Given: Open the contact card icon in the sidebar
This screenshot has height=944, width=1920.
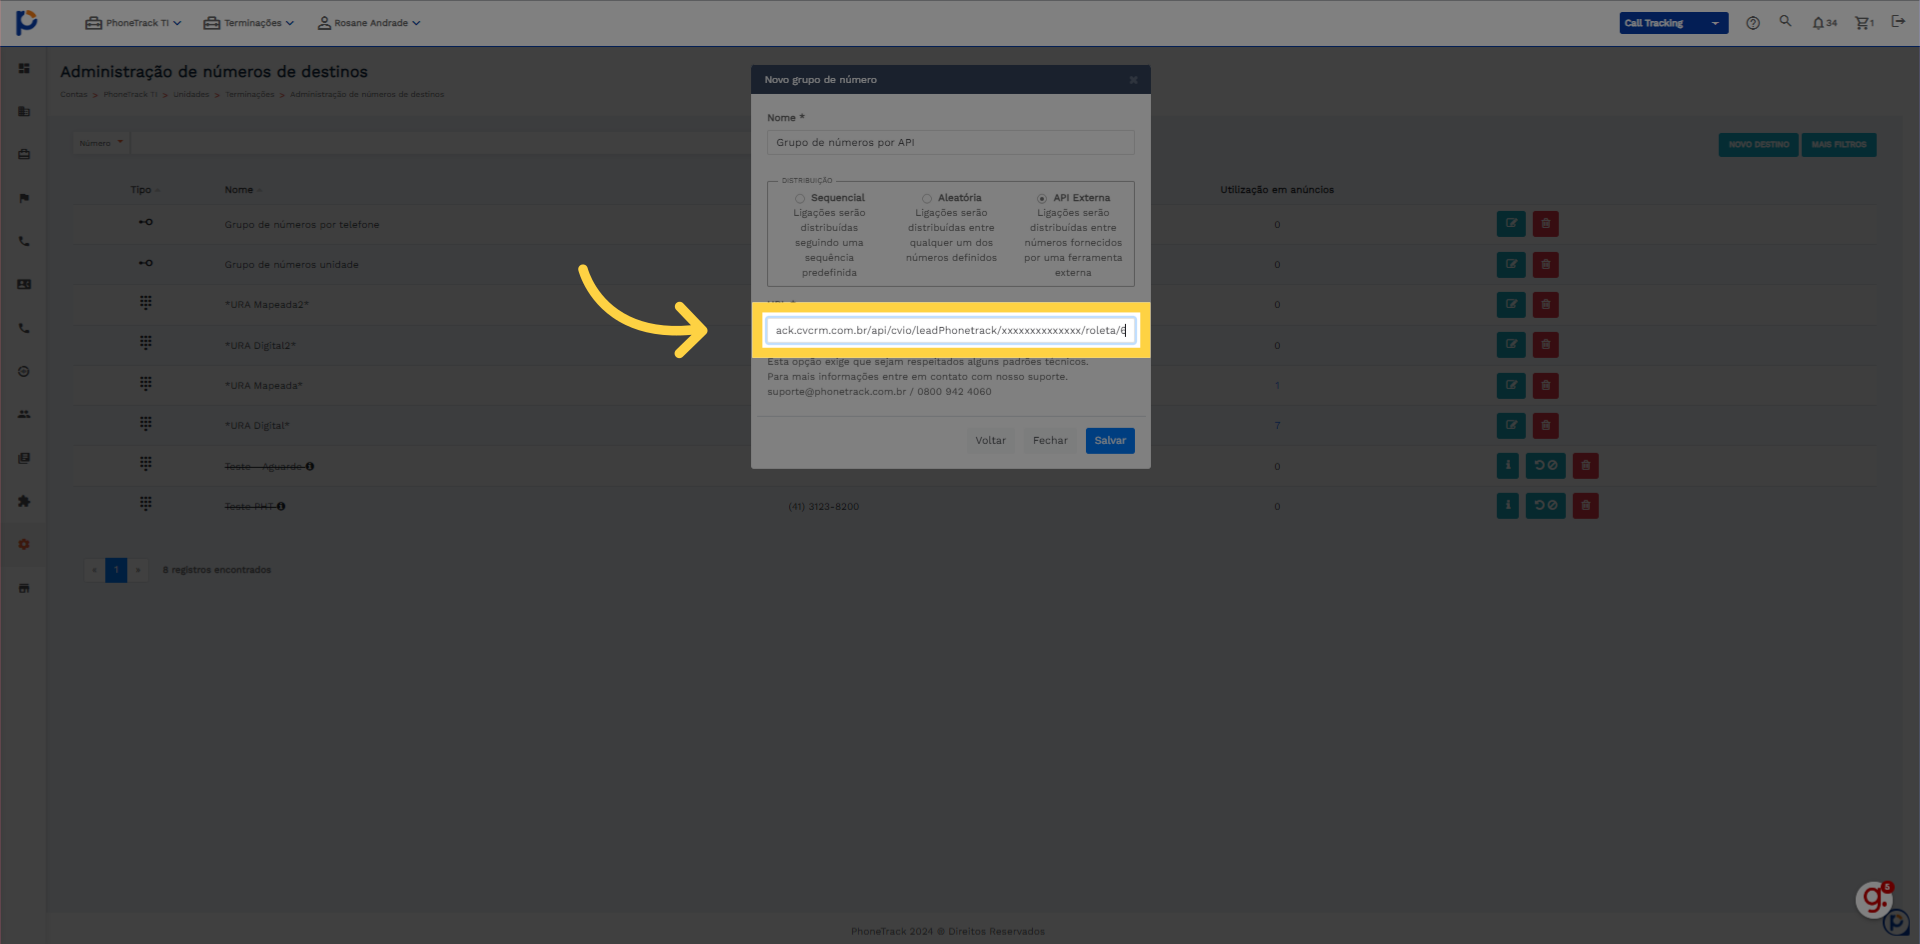Looking at the screenshot, I should coord(24,284).
